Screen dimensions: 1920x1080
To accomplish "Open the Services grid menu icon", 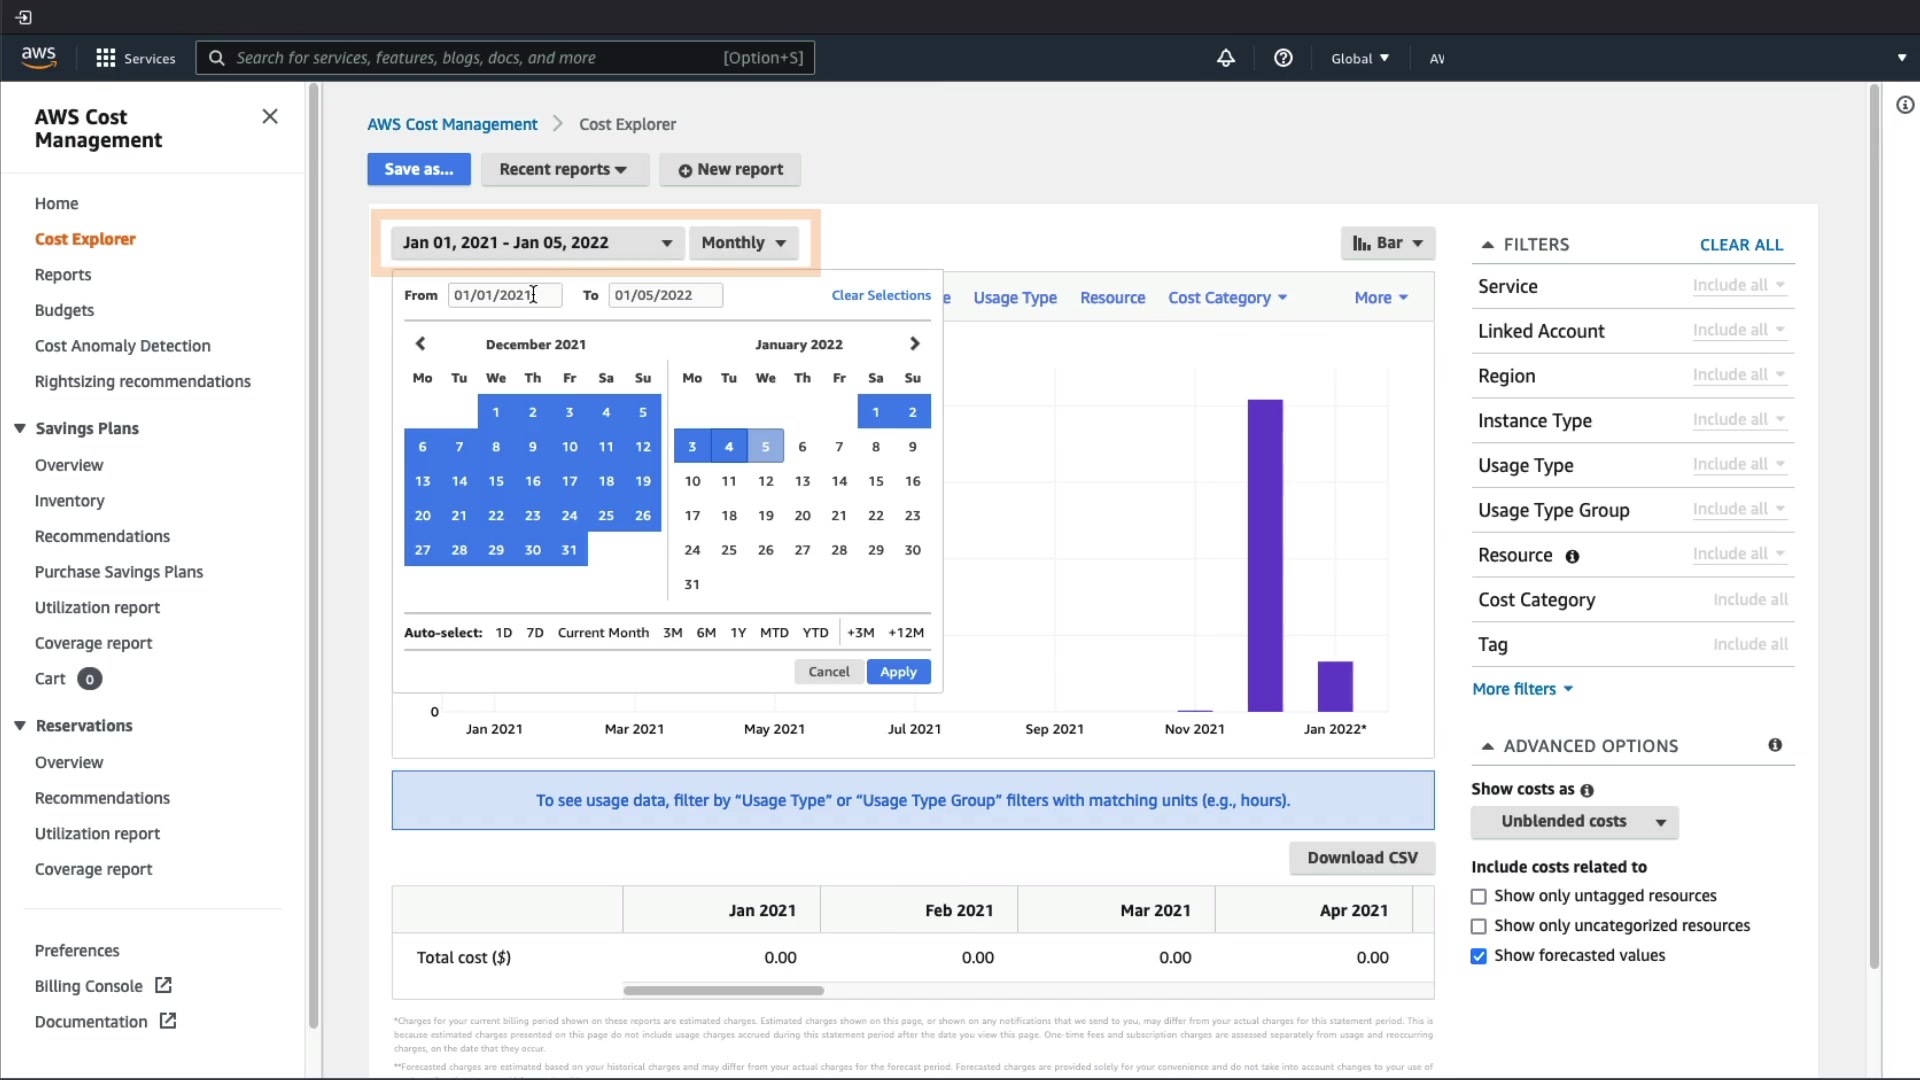I will coord(105,58).
